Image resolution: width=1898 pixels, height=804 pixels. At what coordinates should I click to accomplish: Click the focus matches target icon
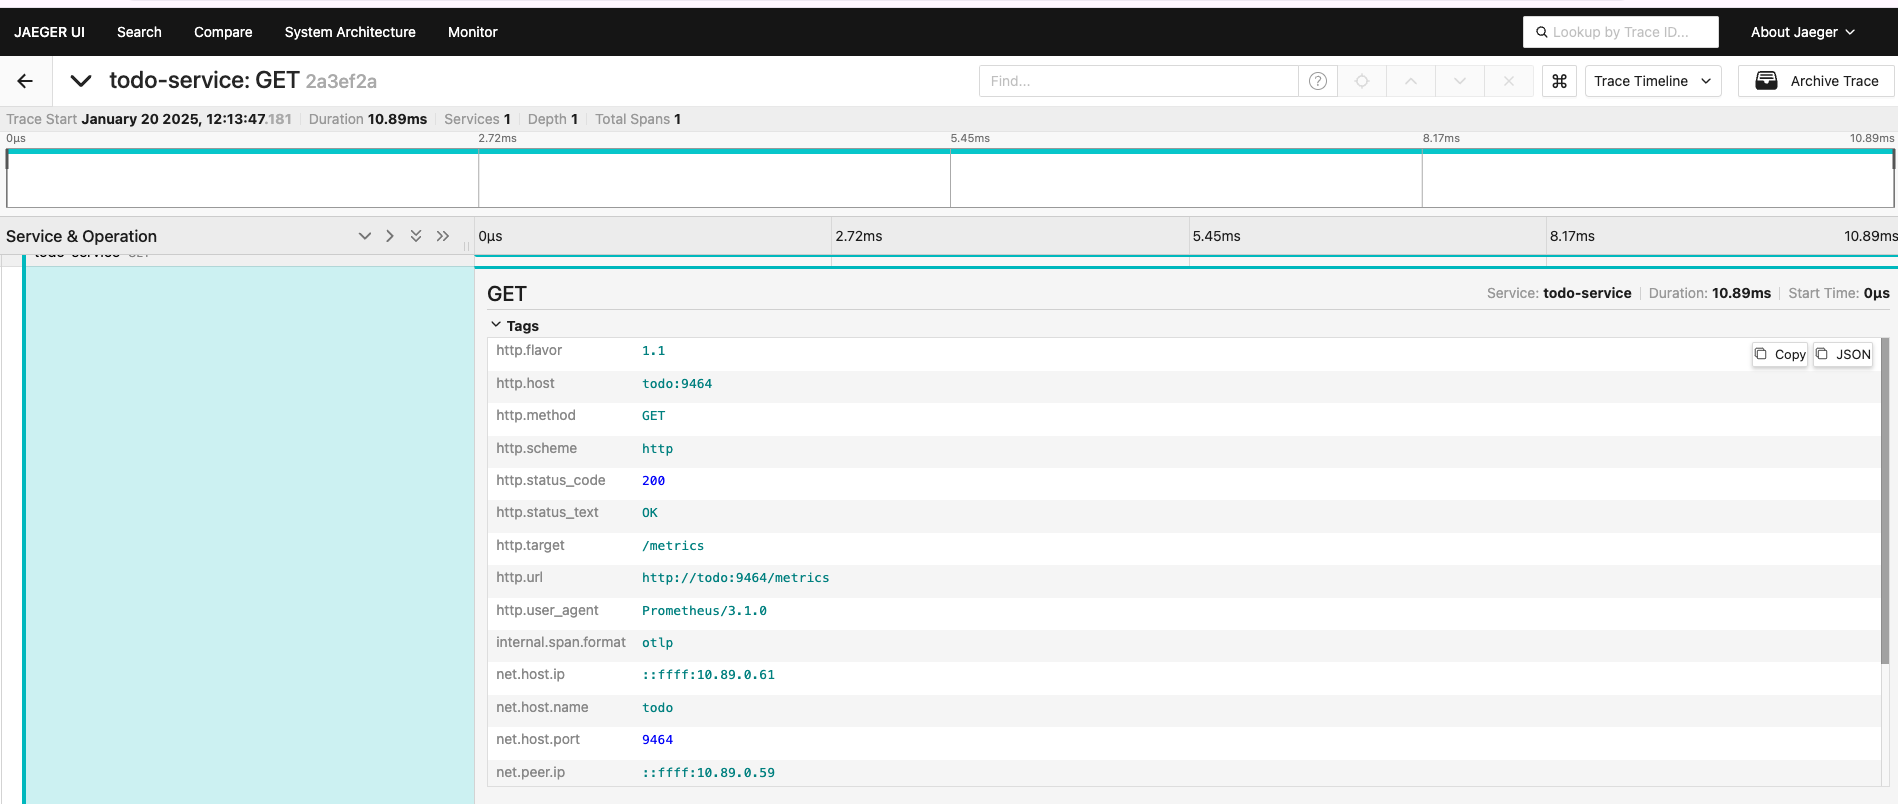[1362, 81]
